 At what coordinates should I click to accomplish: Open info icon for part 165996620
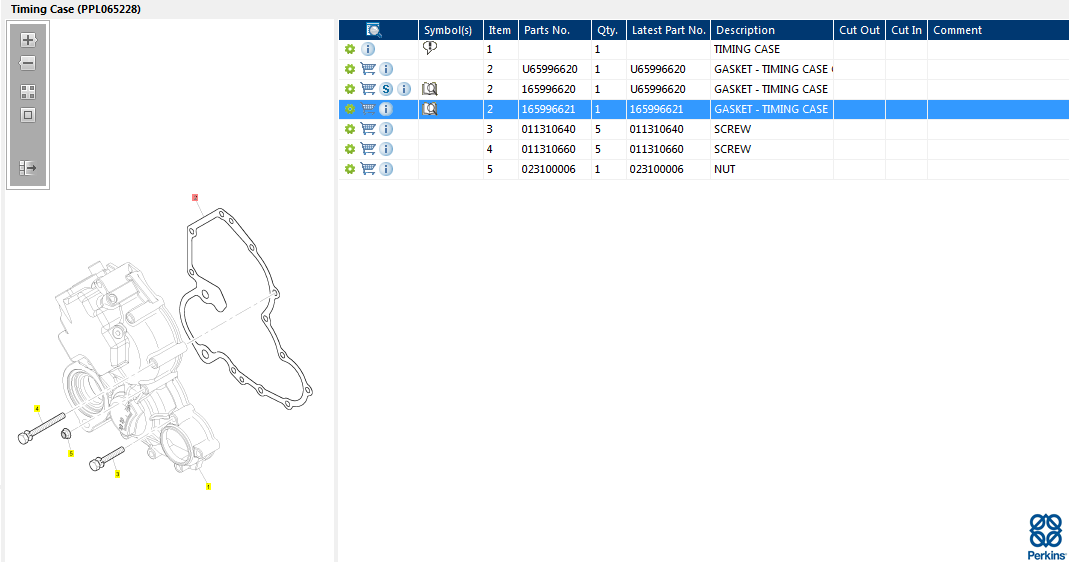[404, 89]
